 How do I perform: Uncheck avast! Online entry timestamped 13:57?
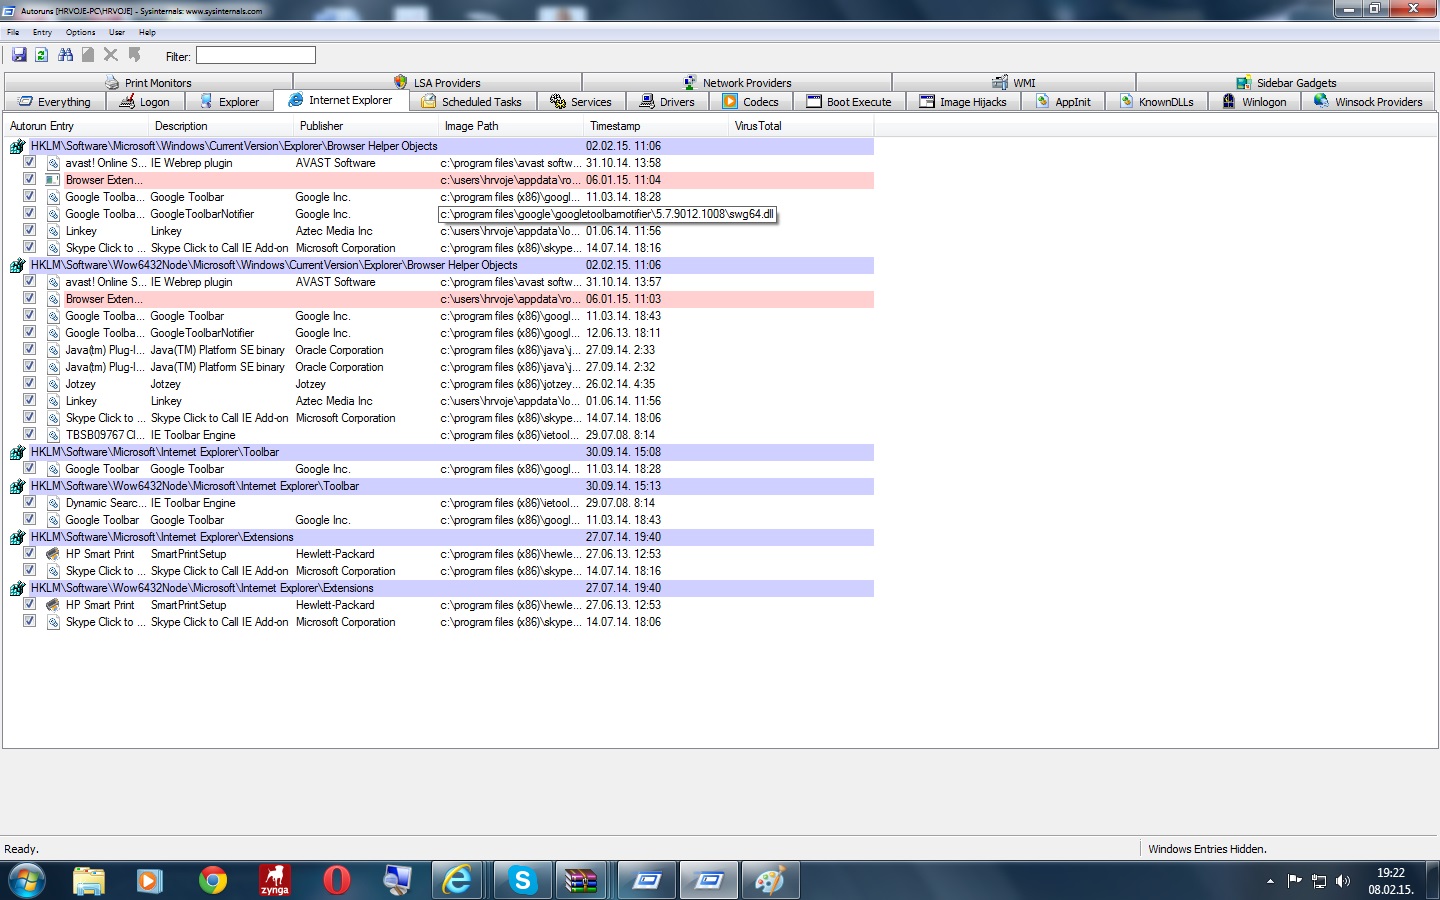30,281
